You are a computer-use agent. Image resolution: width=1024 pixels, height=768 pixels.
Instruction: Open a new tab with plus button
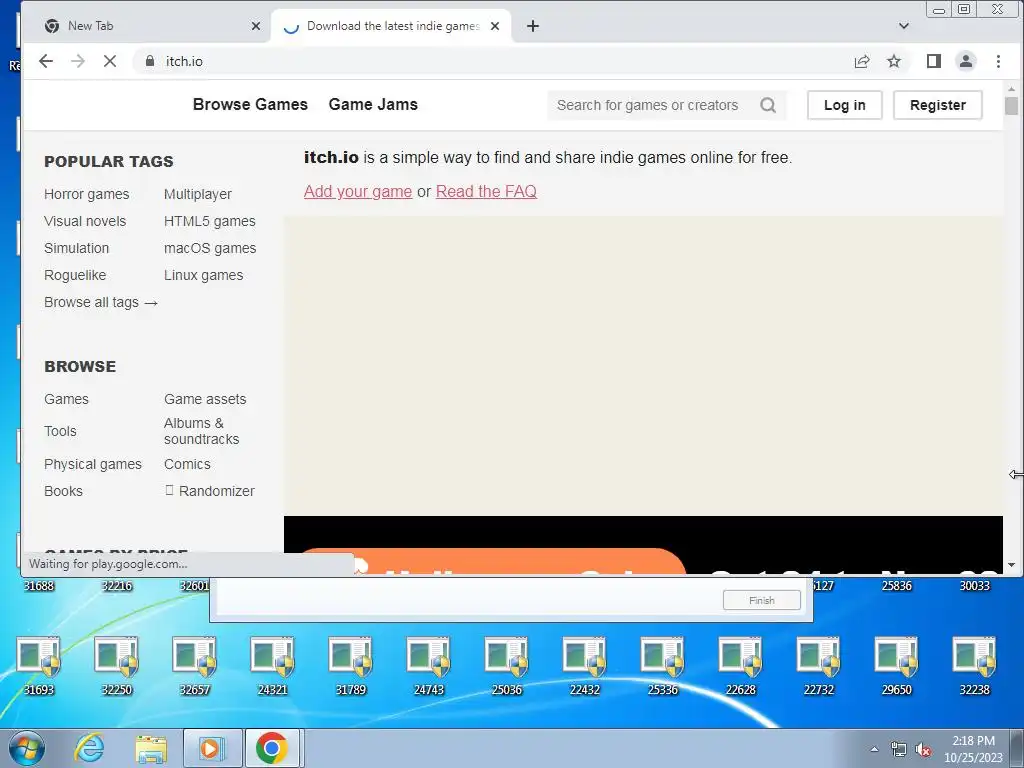click(x=533, y=26)
